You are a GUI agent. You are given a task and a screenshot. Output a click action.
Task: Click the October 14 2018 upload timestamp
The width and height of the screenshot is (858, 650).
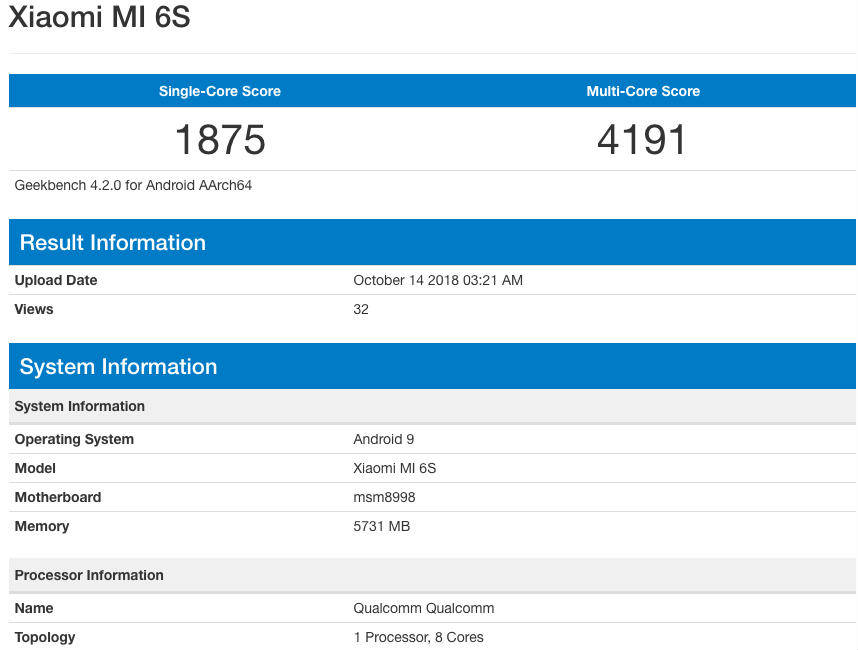pyautogui.click(x=438, y=280)
